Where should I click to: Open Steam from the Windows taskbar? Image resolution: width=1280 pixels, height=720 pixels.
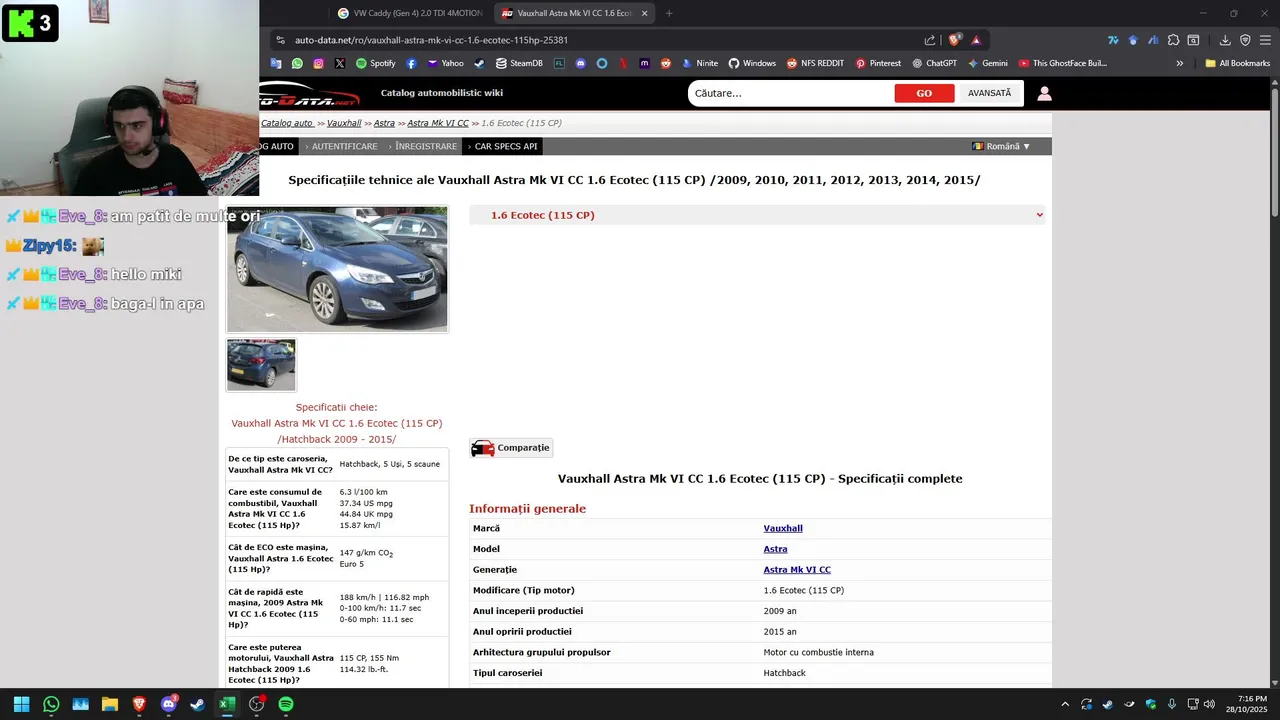point(198,704)
